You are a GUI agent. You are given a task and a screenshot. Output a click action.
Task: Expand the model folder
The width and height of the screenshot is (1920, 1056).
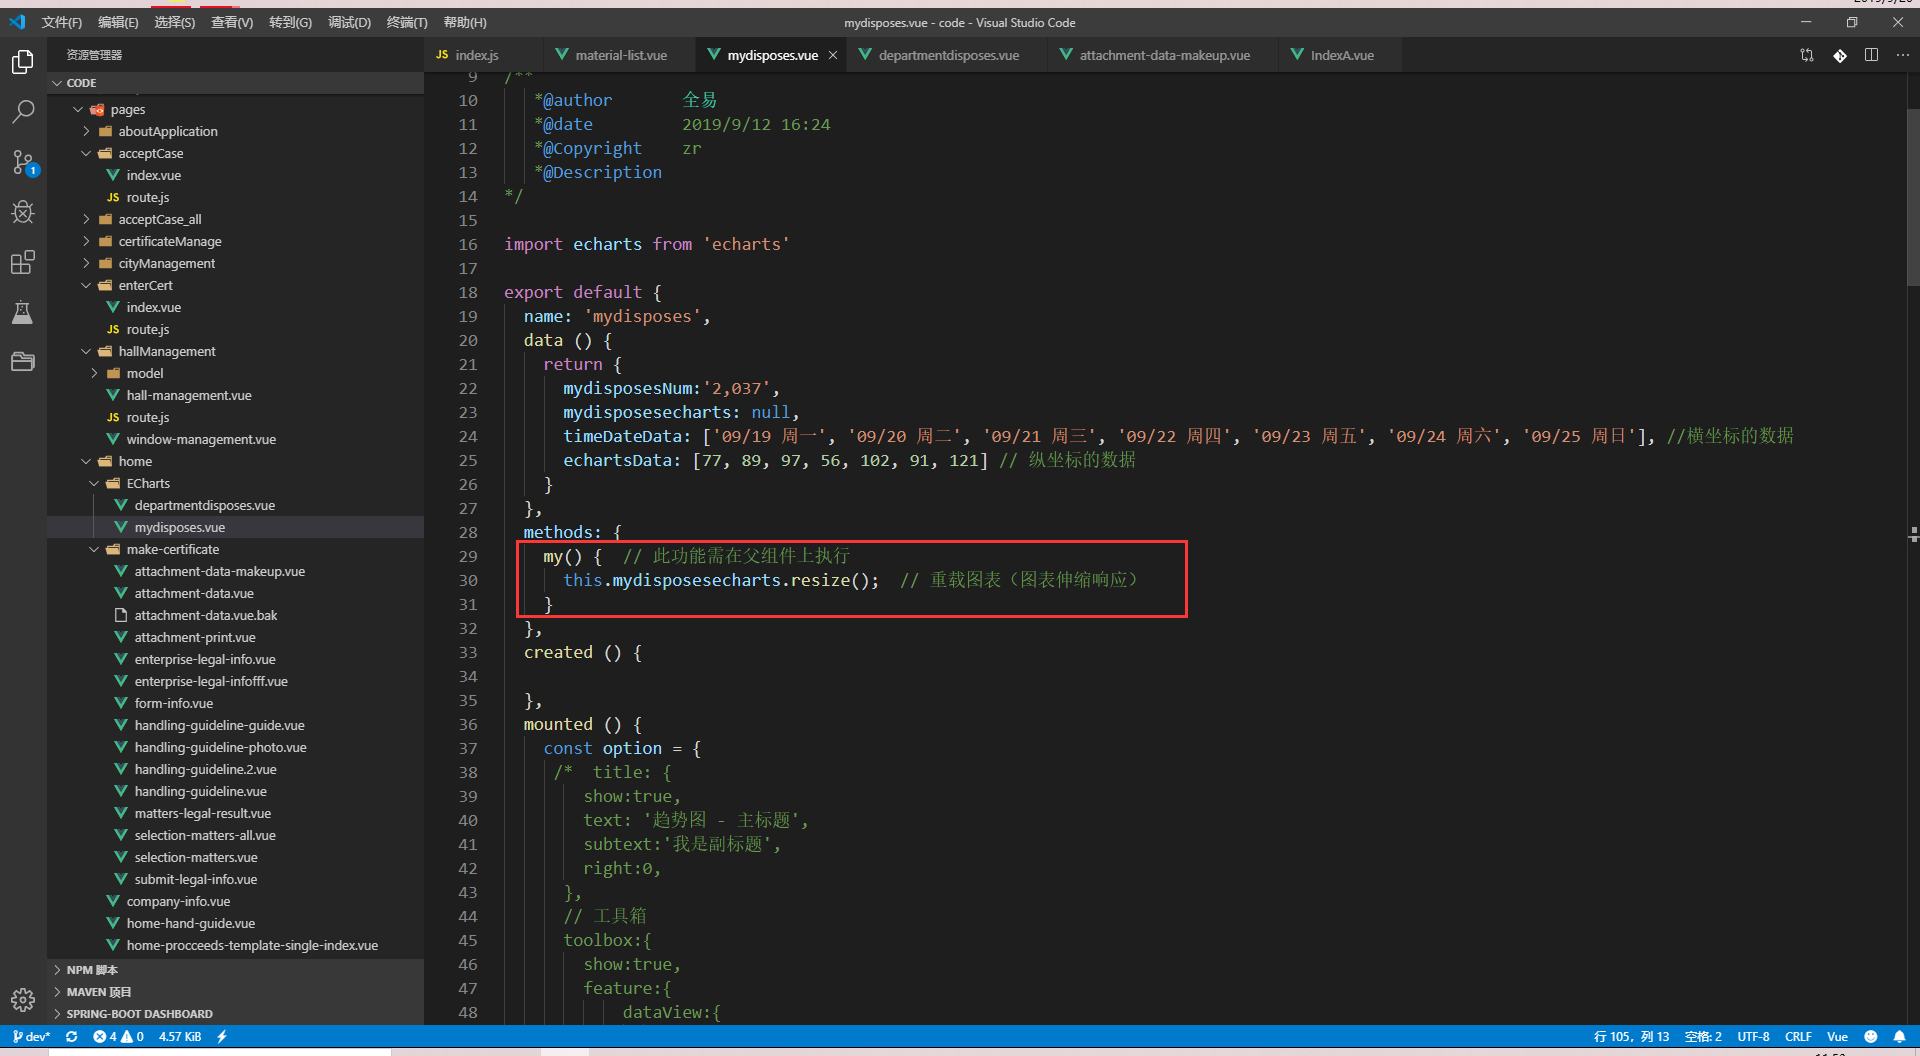(x=236, y=373)
